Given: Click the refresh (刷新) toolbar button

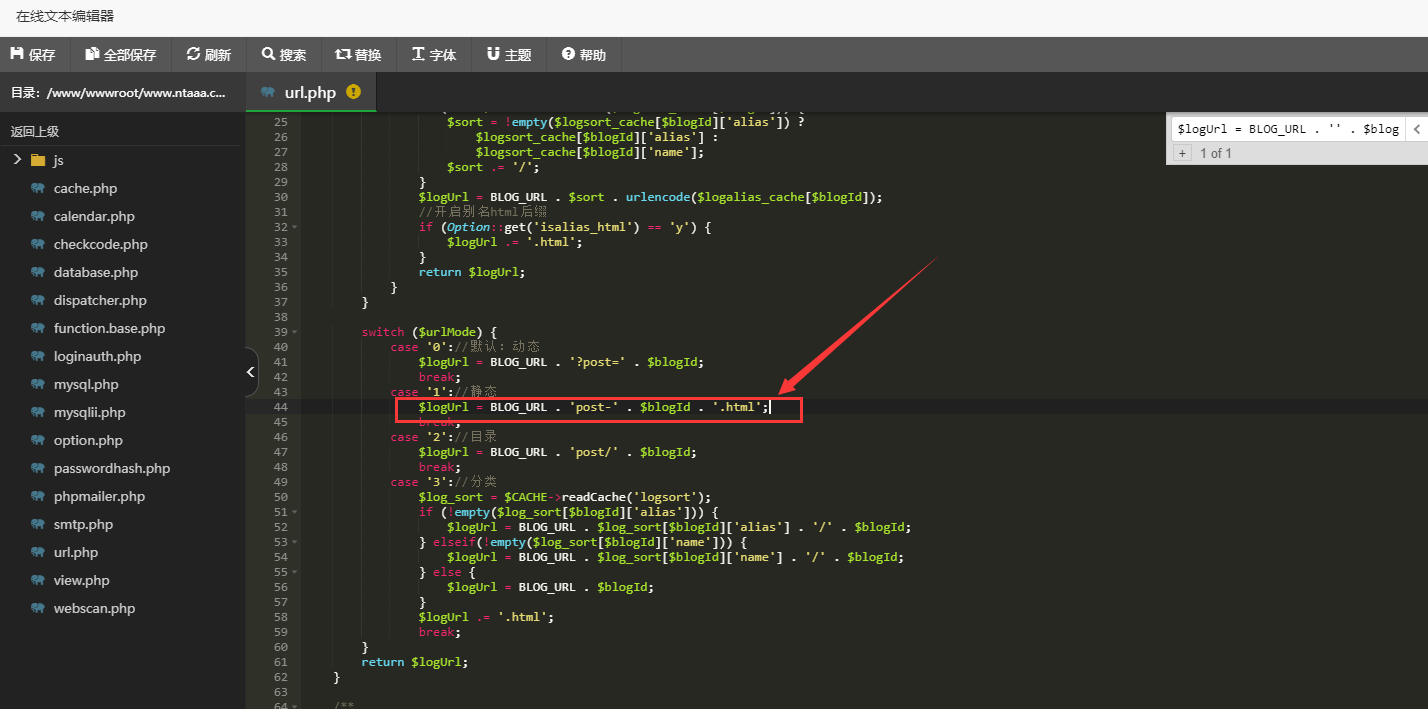Looking at the screenshot, I should pos(208,55).
